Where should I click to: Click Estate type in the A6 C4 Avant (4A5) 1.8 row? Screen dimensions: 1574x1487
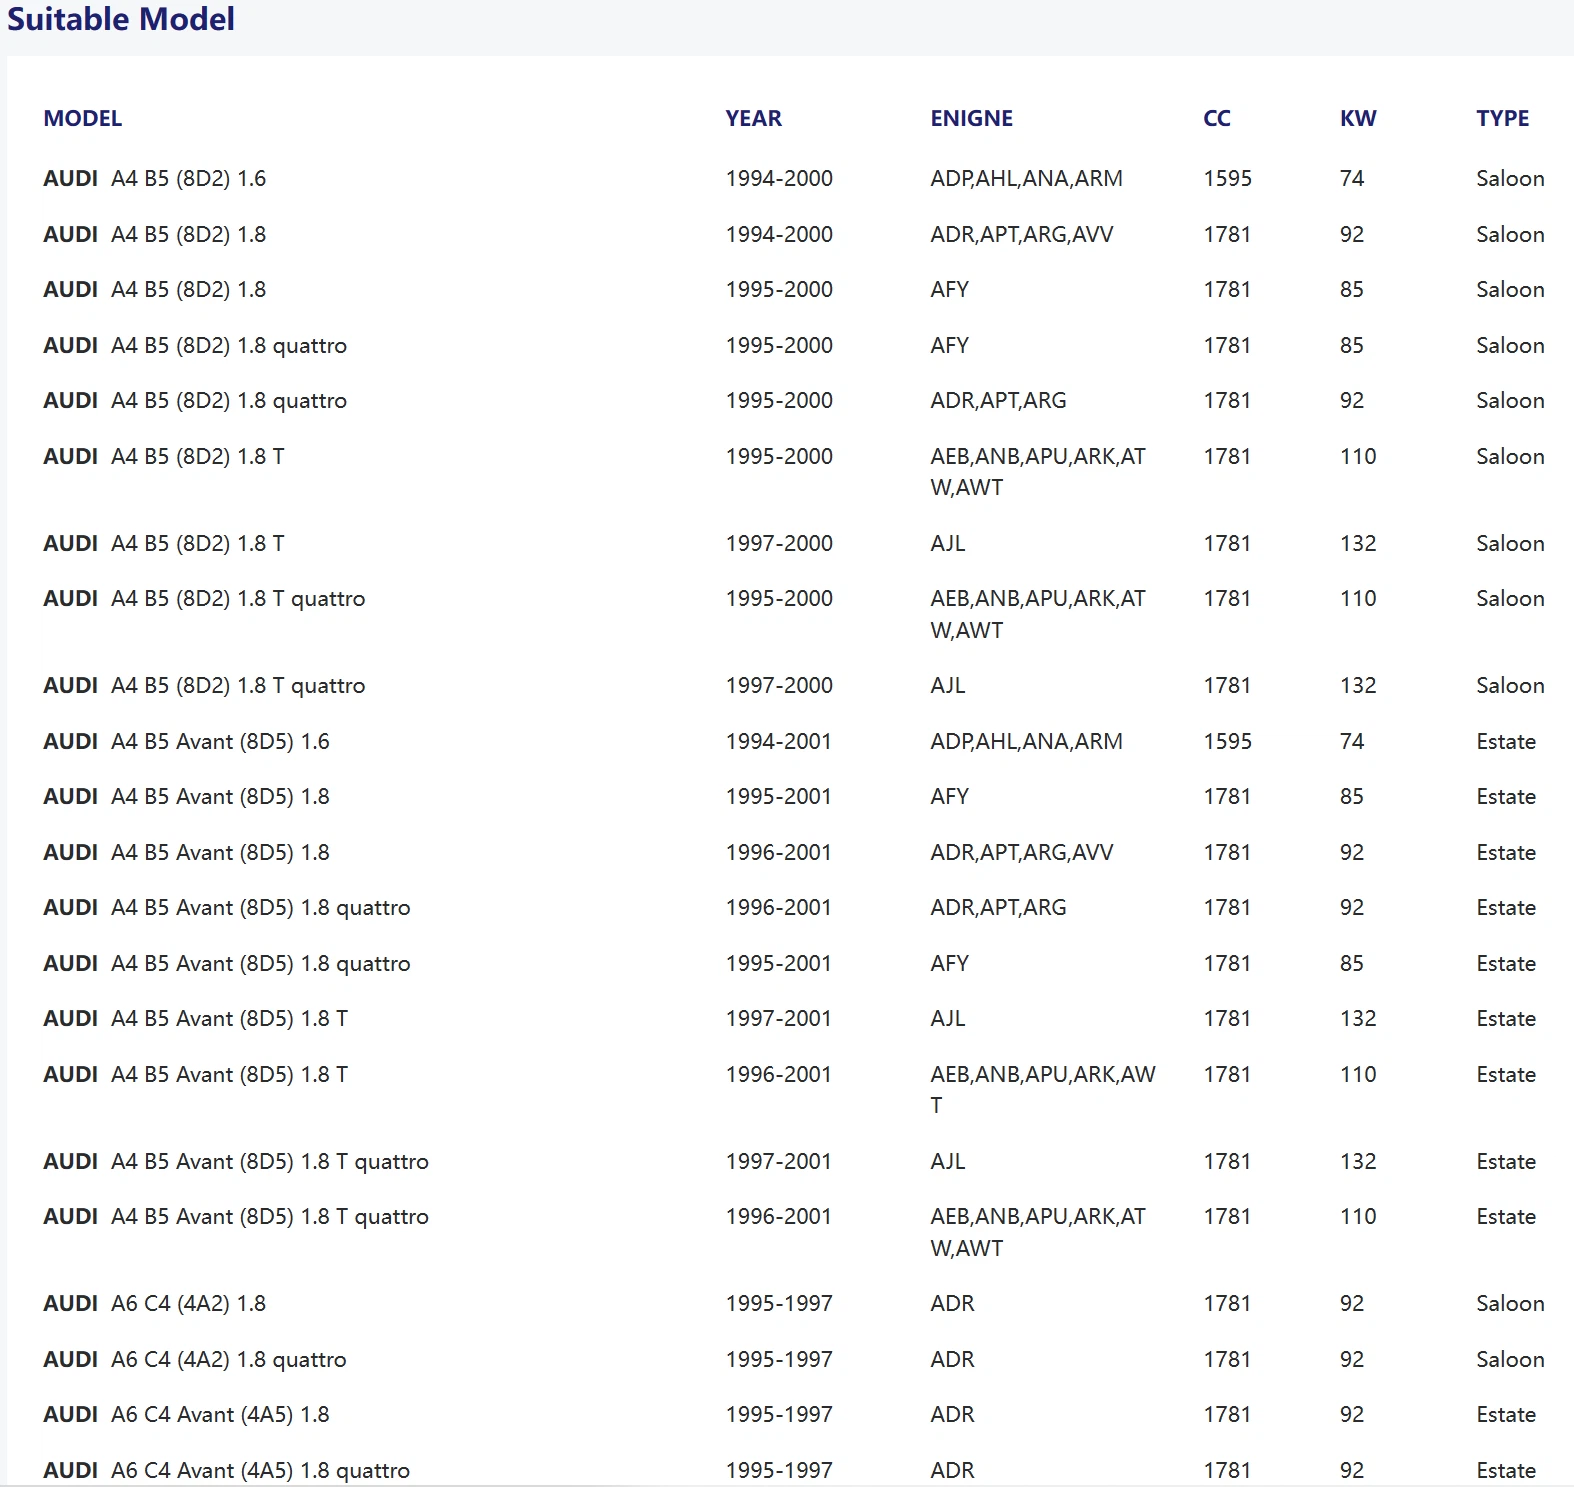click(1506, 1414)
